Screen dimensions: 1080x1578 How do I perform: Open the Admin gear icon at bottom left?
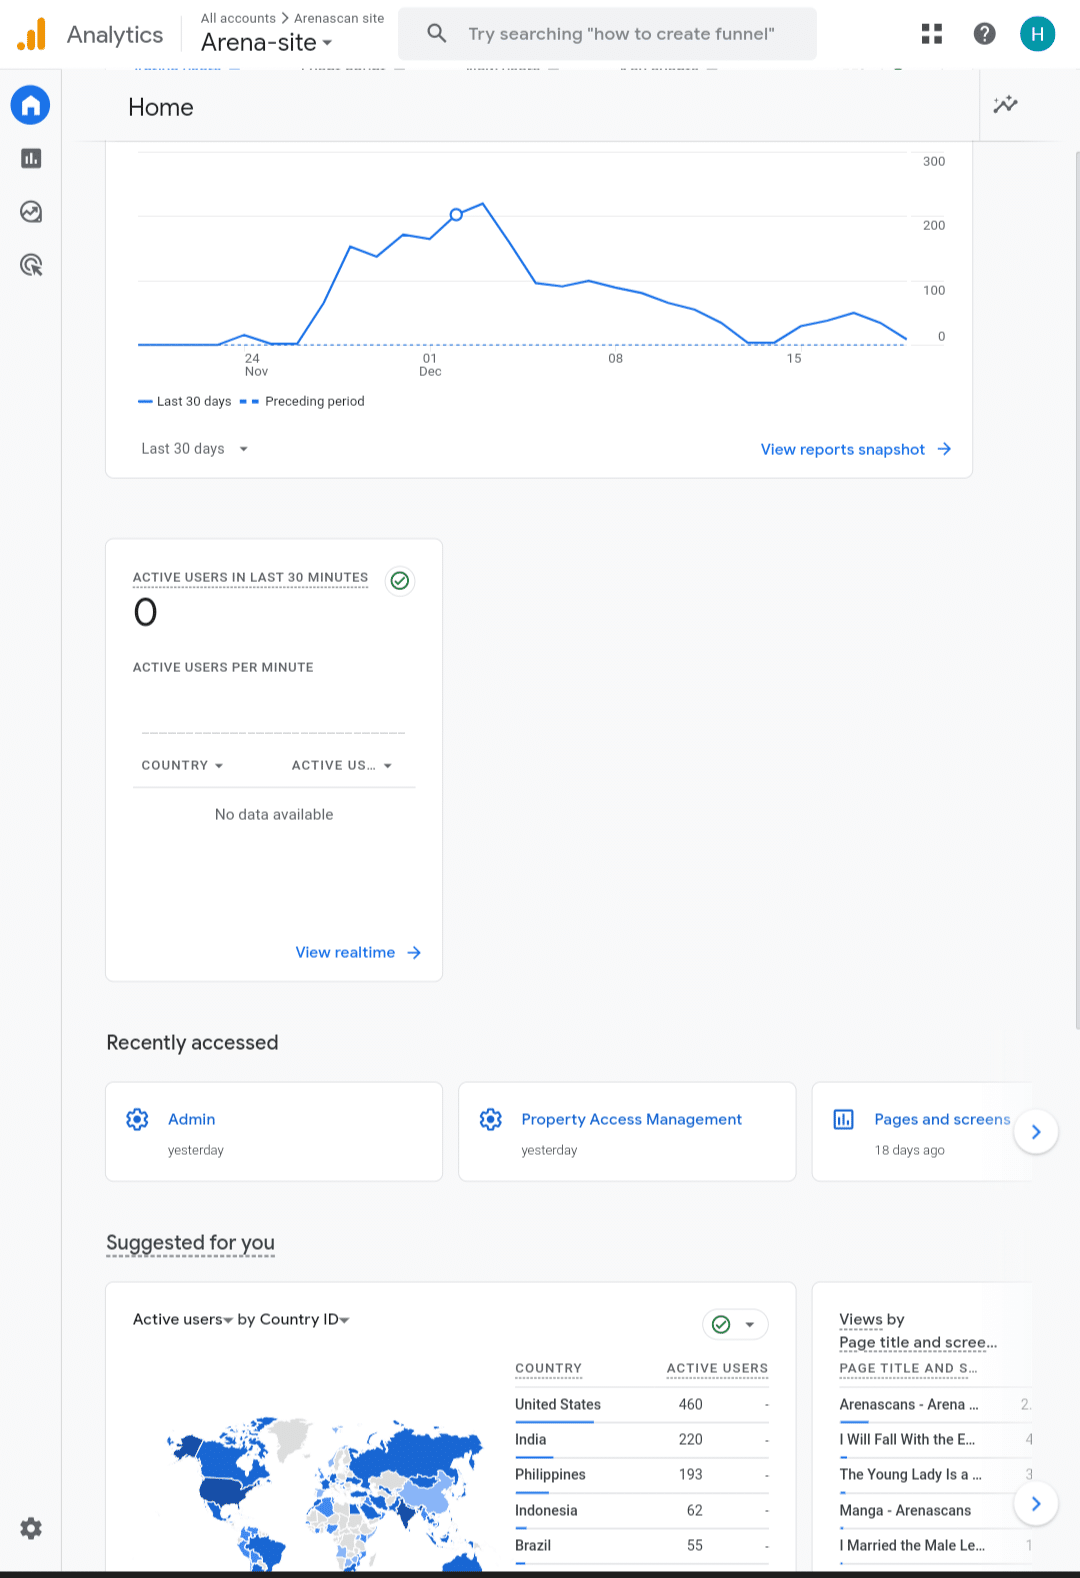tap(31, 1528)
